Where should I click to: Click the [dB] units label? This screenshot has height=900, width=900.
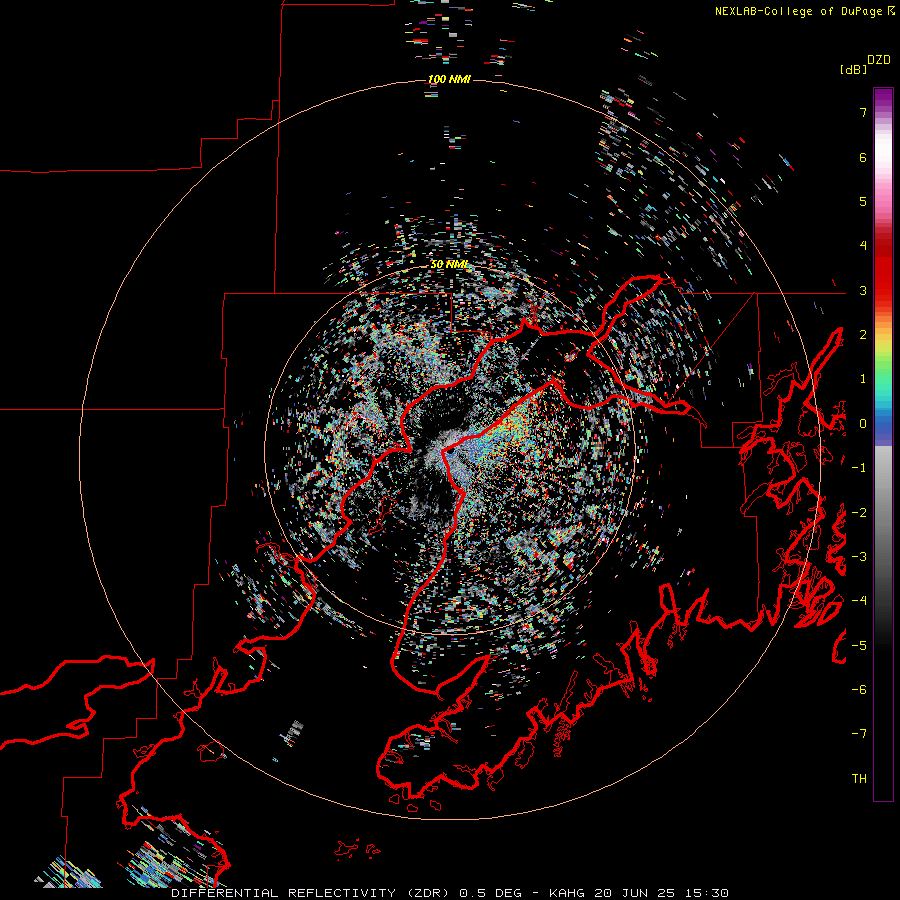pyautogui.click(x=853, y=69)
